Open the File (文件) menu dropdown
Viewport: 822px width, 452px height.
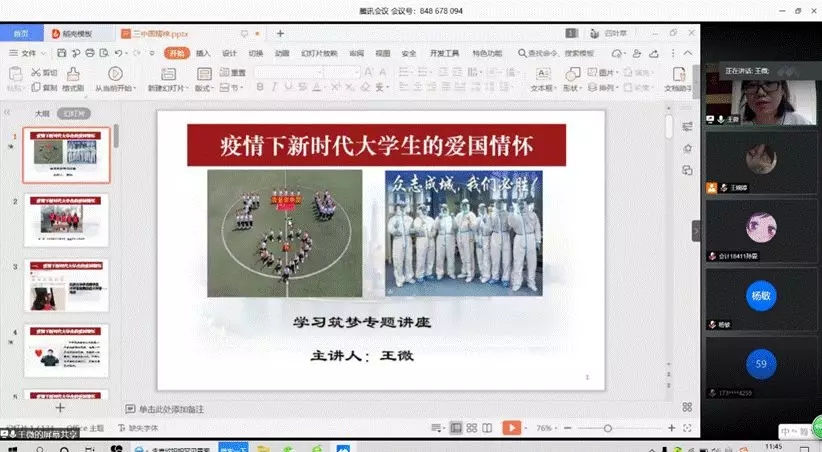click(27, 53)
